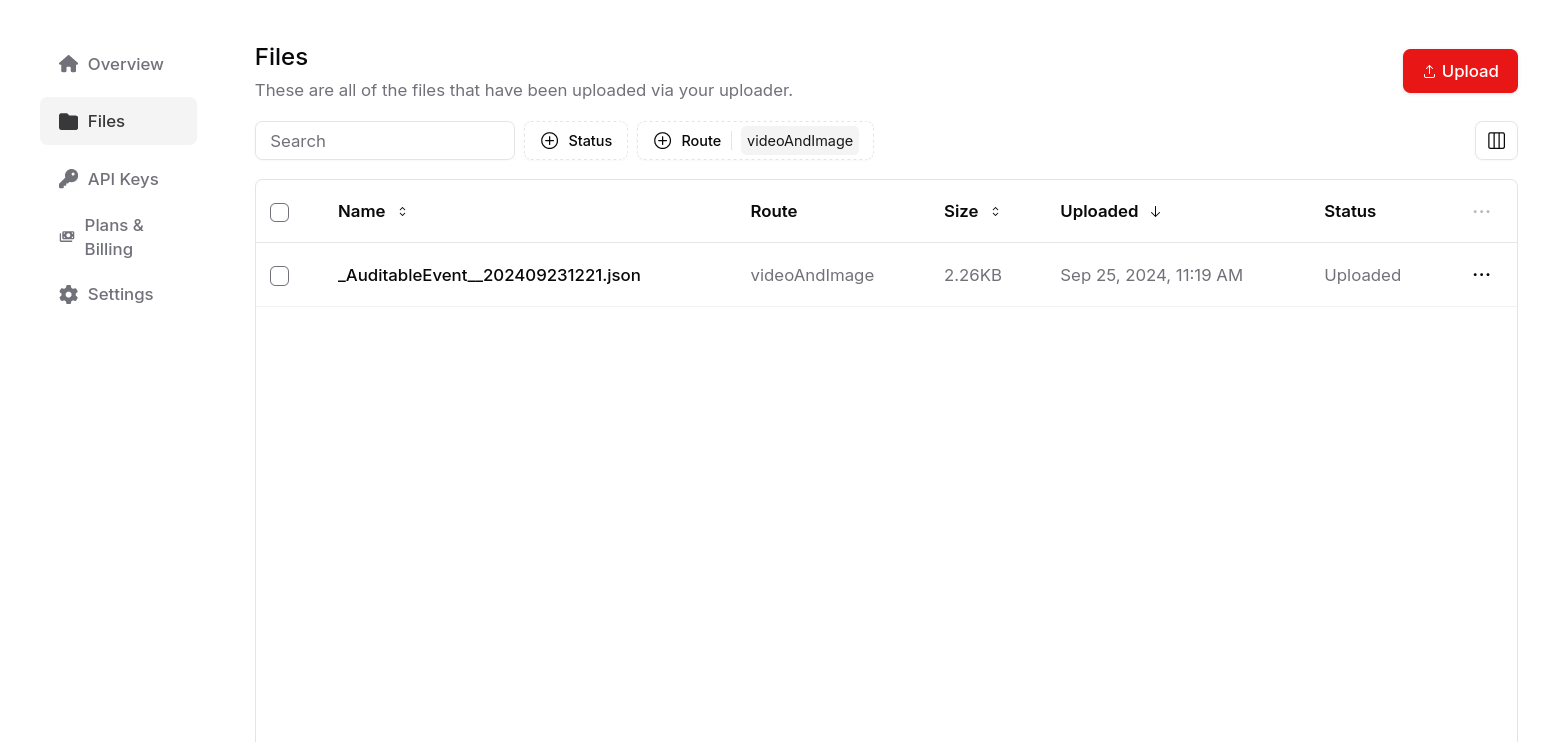Open the Overview page in sidebar
Viewport: 1565px width, 742px height.
118,64
